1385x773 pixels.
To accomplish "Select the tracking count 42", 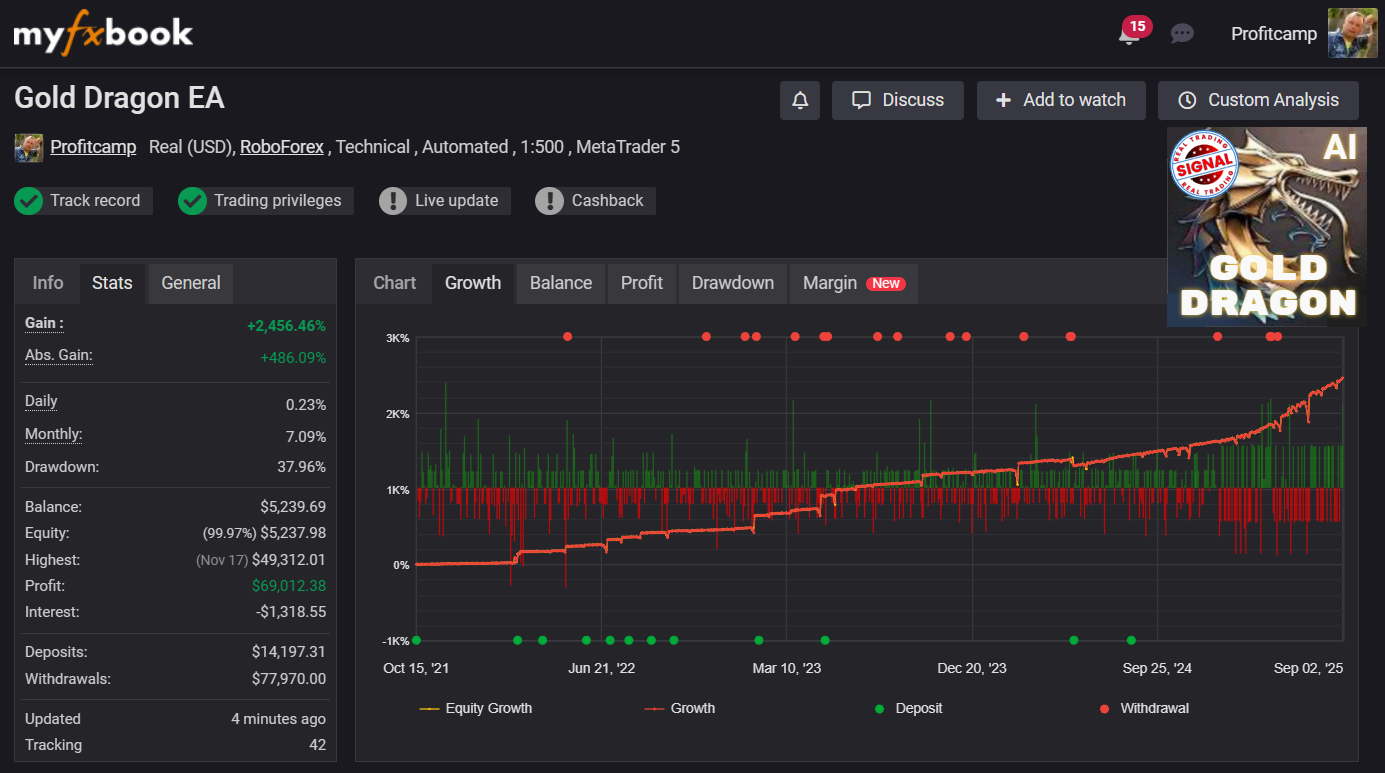I will tap(318, 745).
